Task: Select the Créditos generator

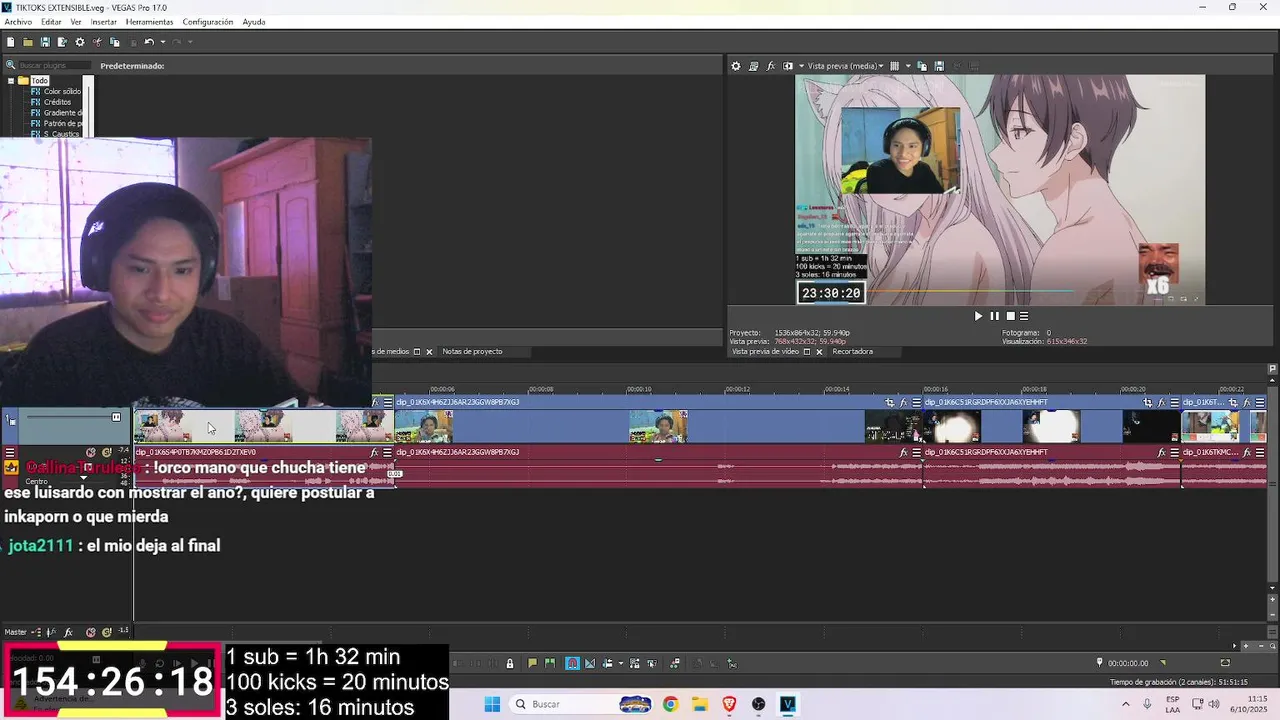Action: [57, 102]
